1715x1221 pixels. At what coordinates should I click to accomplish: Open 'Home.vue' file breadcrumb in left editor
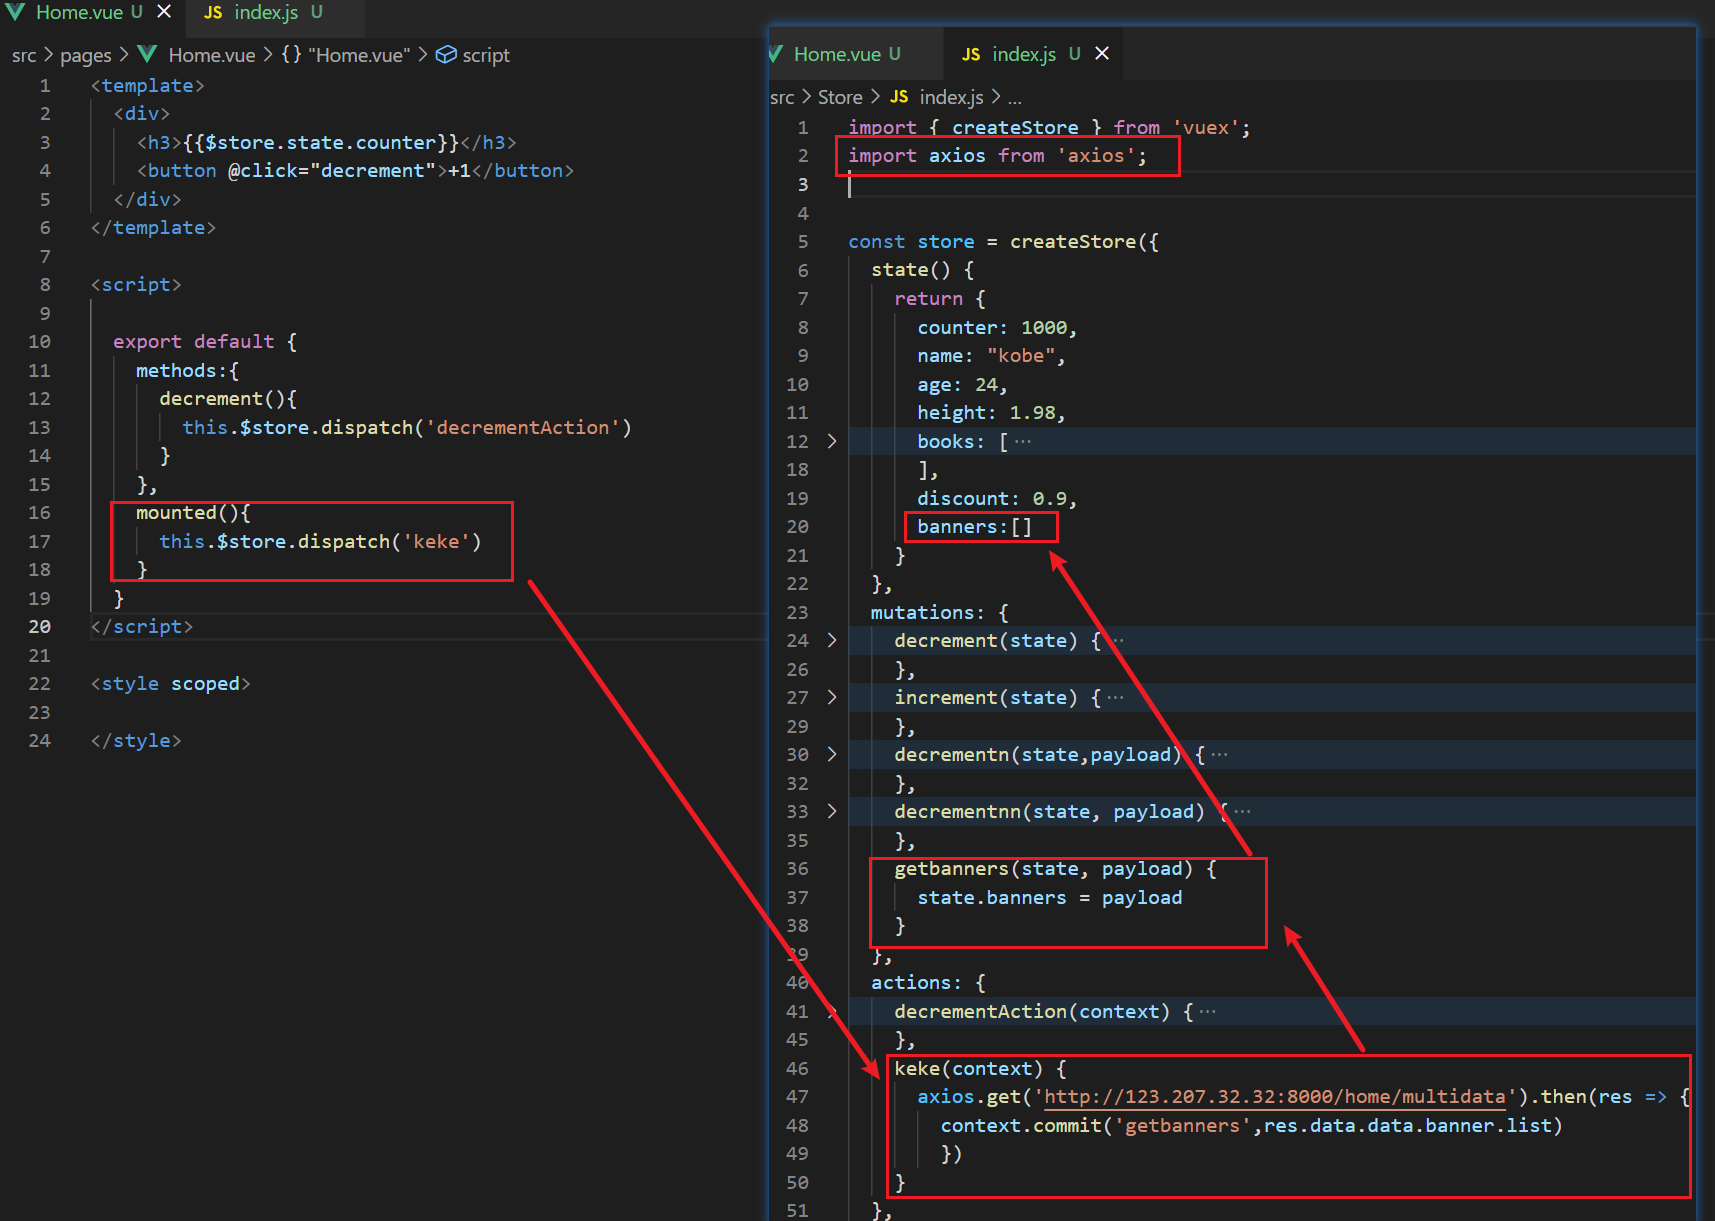[212, 55]
